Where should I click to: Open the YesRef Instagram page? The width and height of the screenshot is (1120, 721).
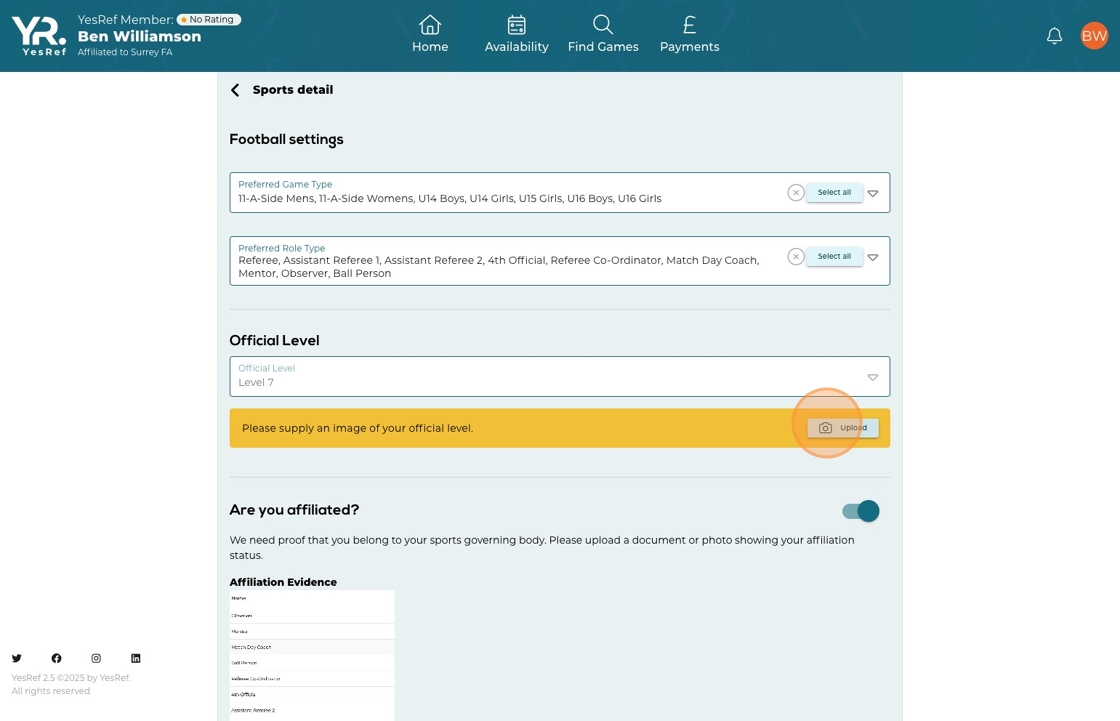pos(96,658)
